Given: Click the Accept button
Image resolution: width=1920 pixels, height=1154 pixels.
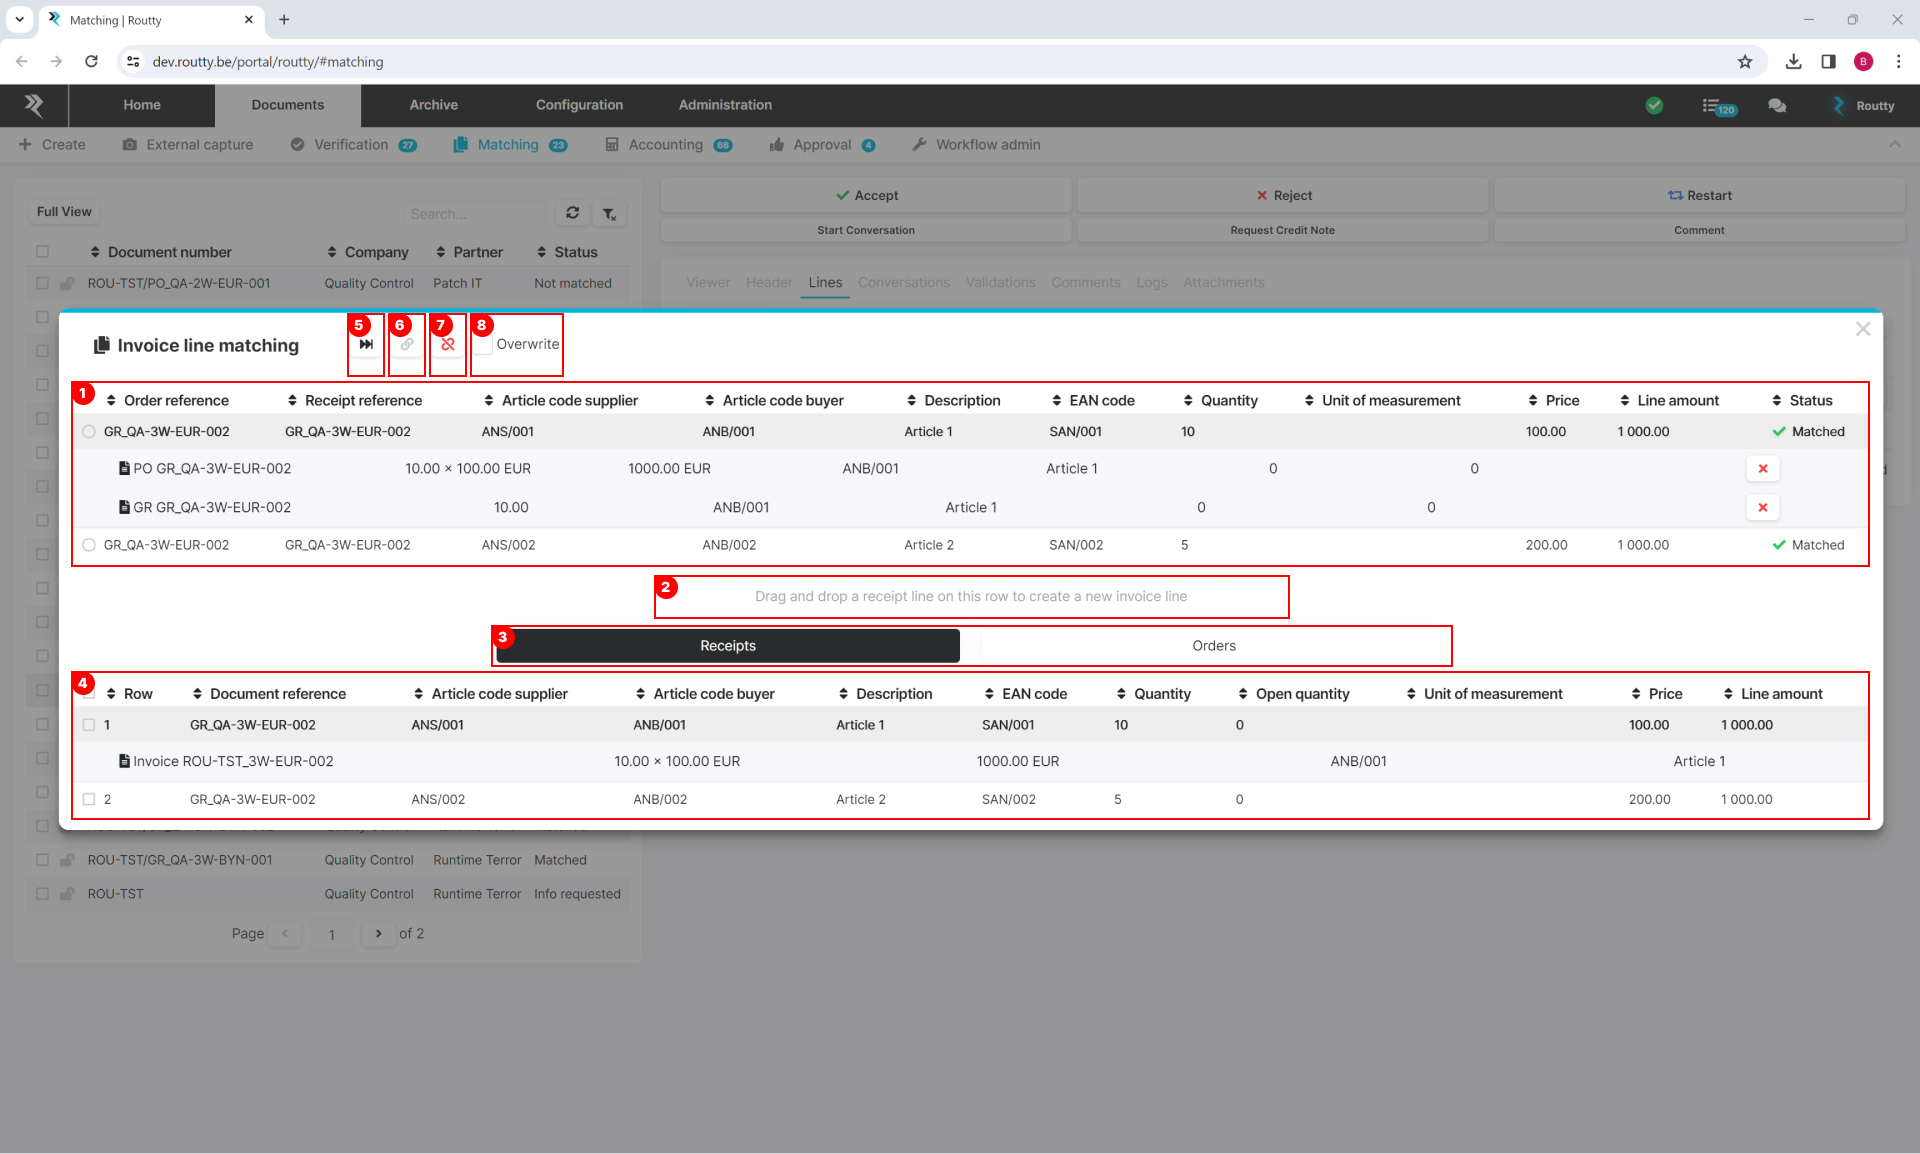Looking at the screenshot, I should pos(866,195).
